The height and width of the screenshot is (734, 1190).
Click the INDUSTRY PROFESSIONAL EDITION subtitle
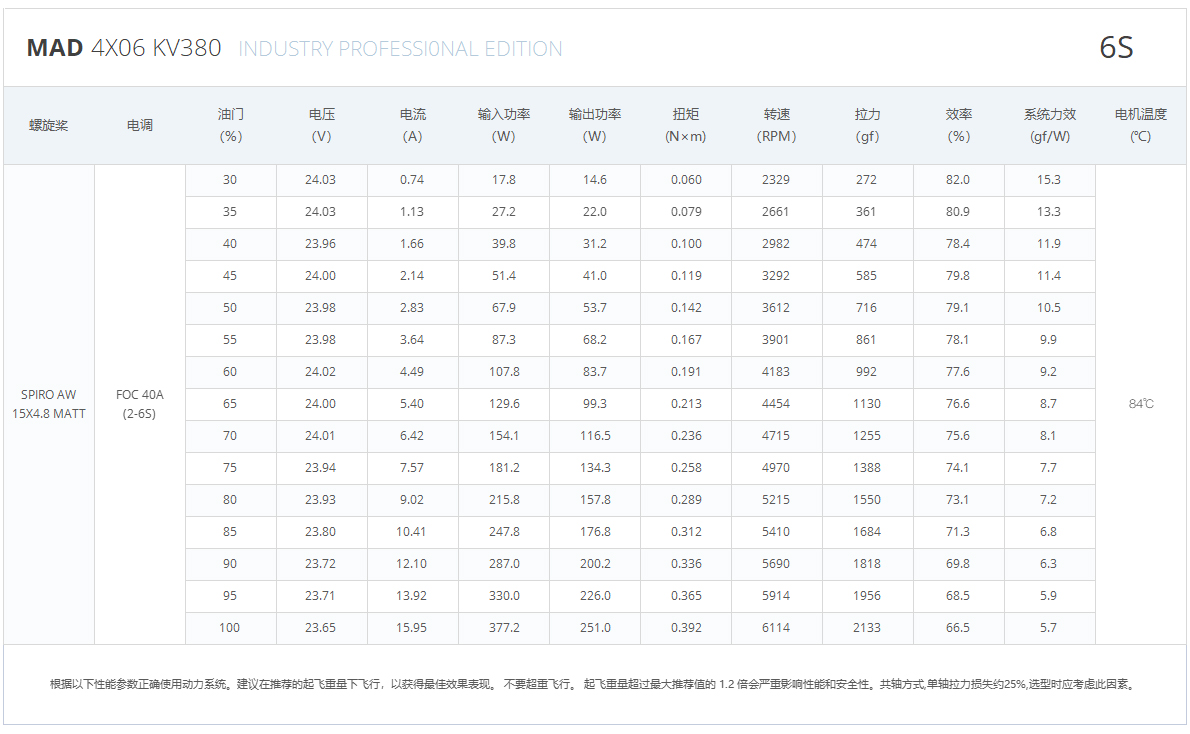pyautogui.click(x=400, y=49)
